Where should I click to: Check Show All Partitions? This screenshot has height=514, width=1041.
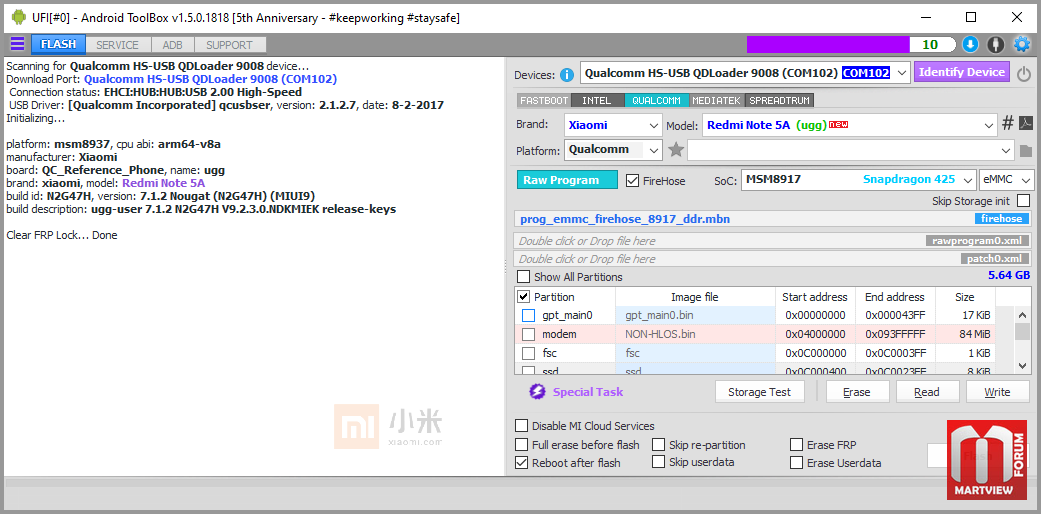[x=524, y=276]
